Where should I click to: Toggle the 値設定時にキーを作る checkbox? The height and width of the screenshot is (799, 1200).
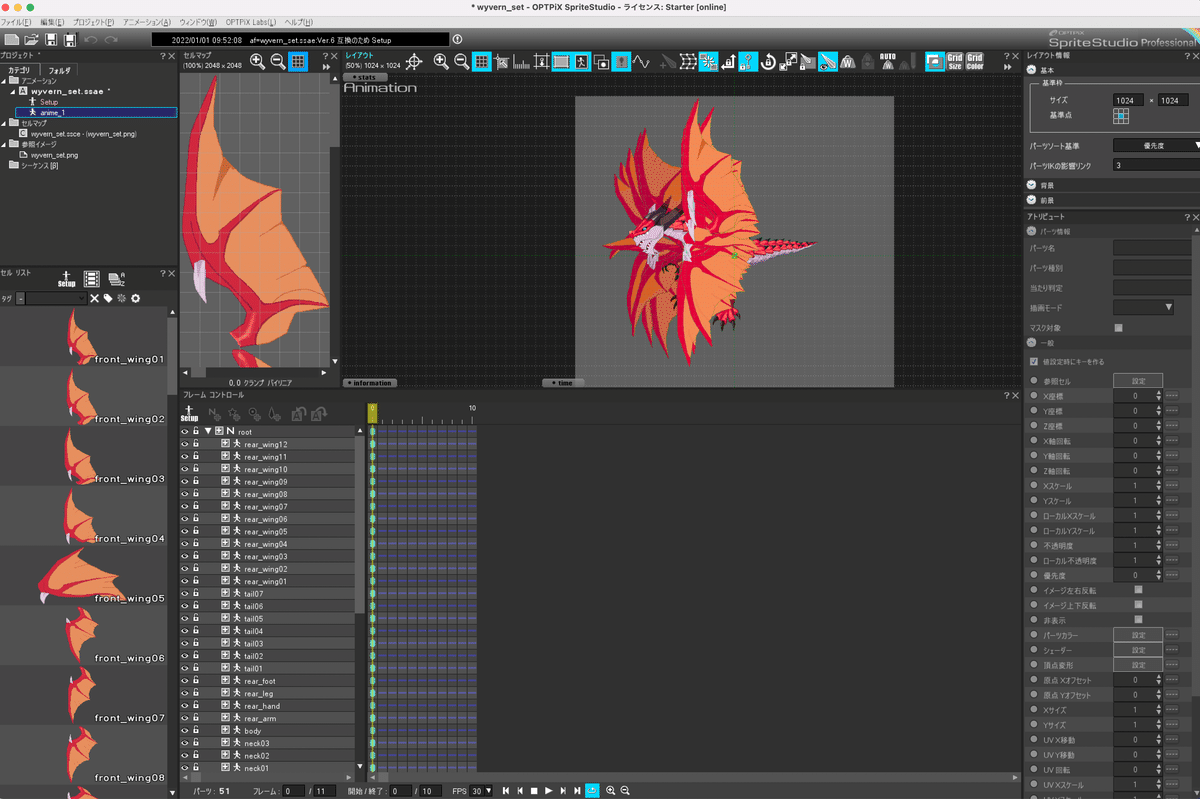point(1034,361)
